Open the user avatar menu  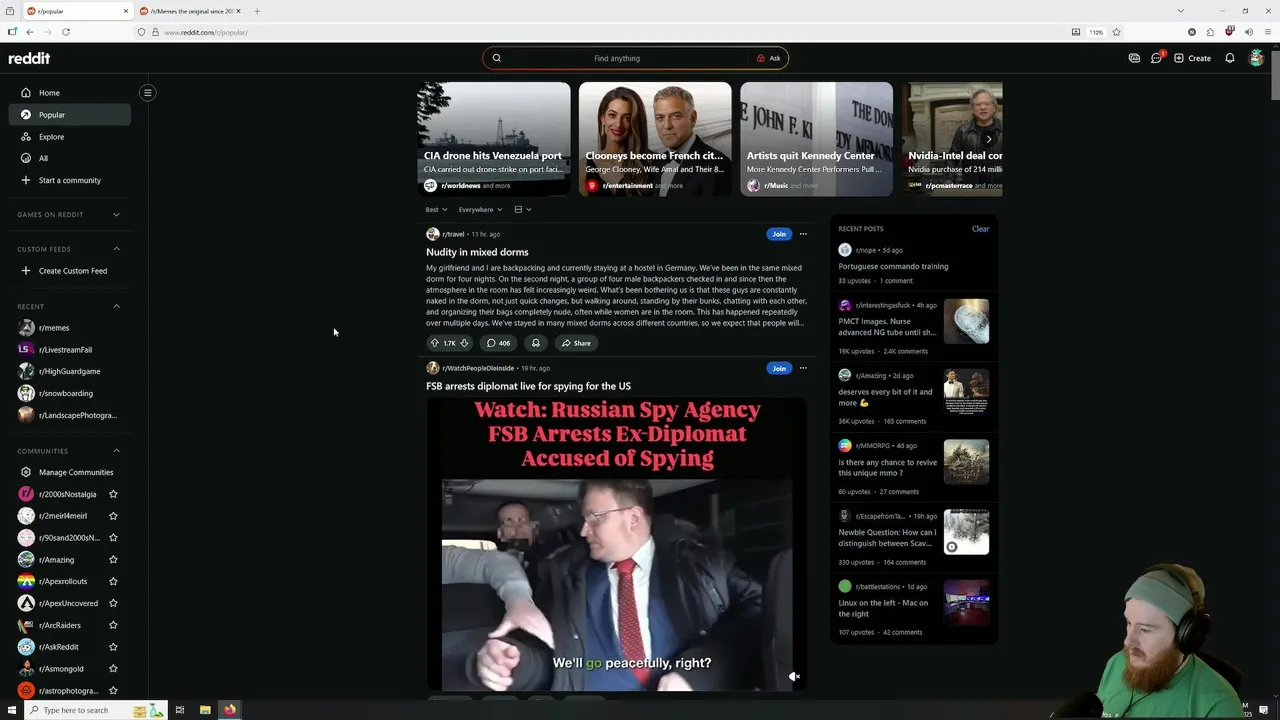click(x=1257, y=58)
